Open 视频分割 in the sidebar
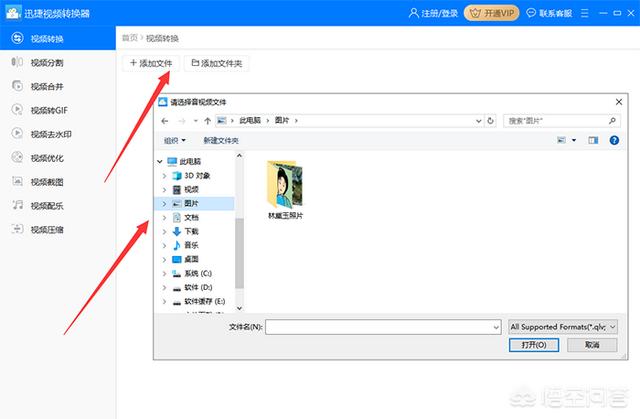This screenshot has height=419, width=640. pos(47,62)
